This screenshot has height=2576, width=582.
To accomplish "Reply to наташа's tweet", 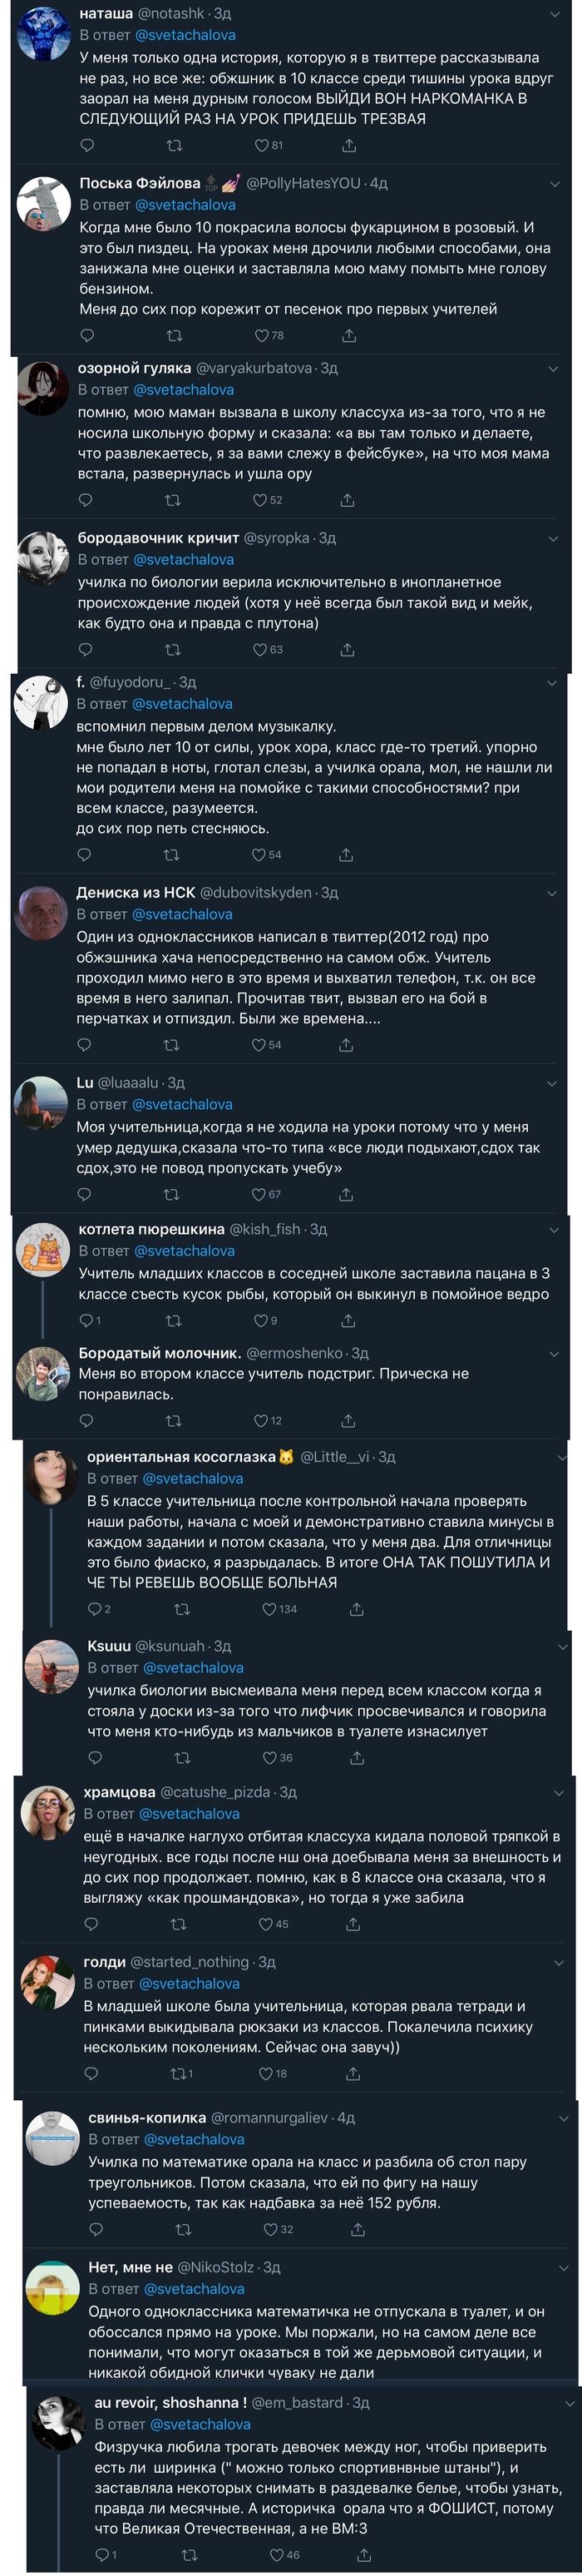I will [87, 146].
